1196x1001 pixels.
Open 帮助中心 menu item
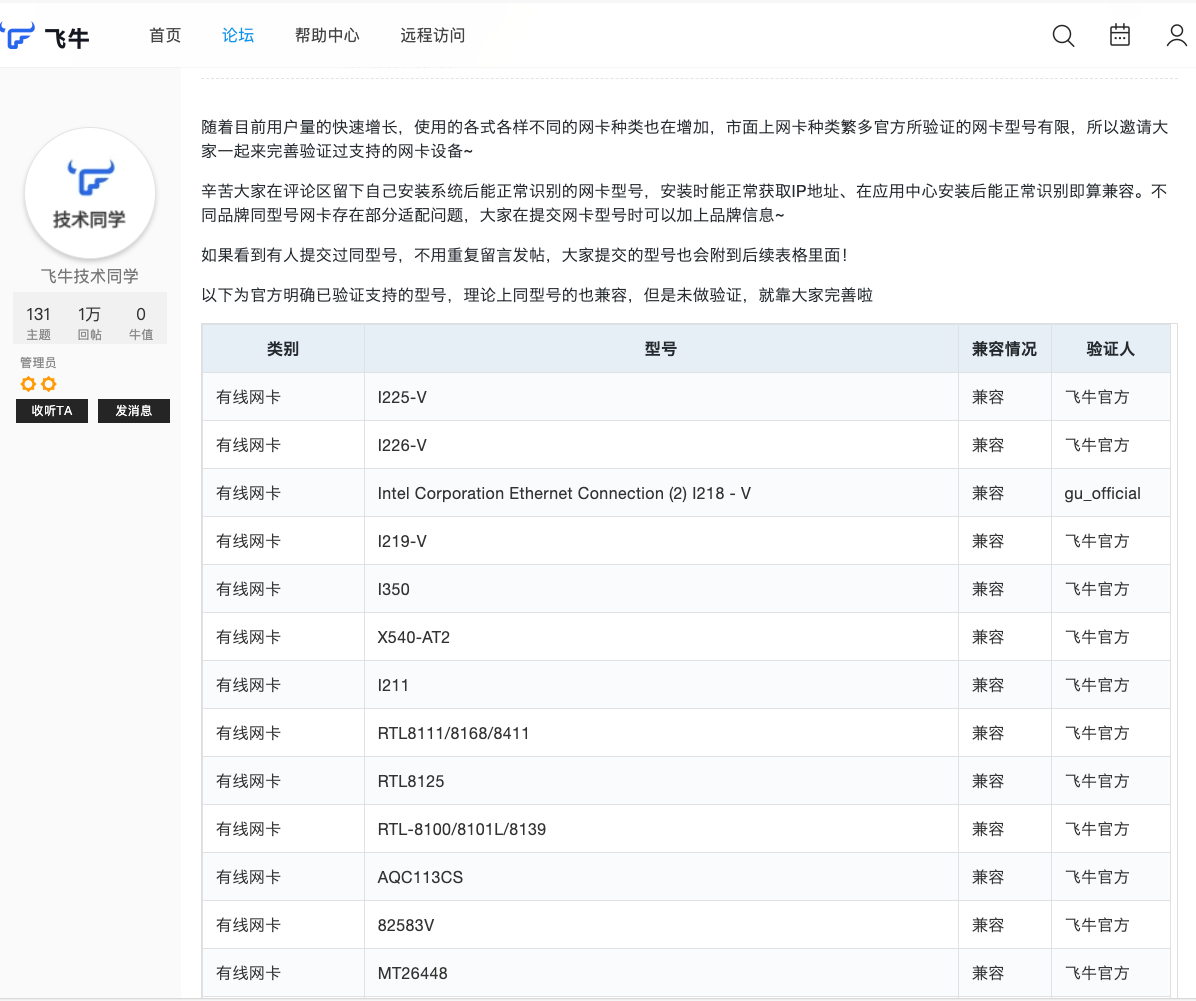pos(327,35)
